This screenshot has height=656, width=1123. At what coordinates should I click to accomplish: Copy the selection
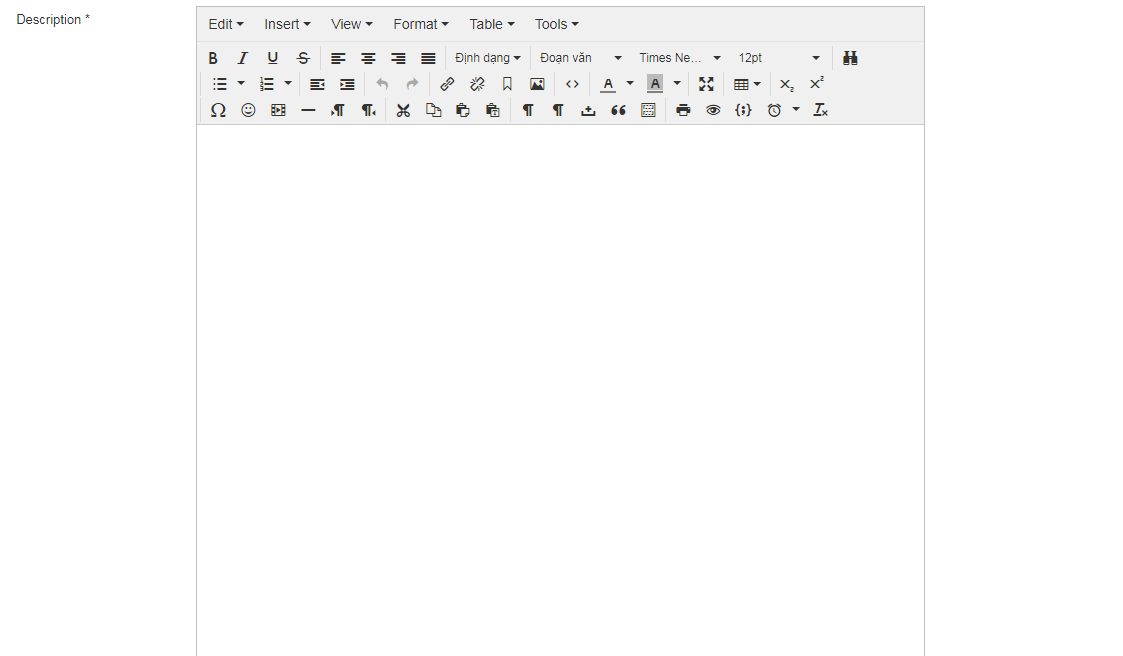(433, 110)
